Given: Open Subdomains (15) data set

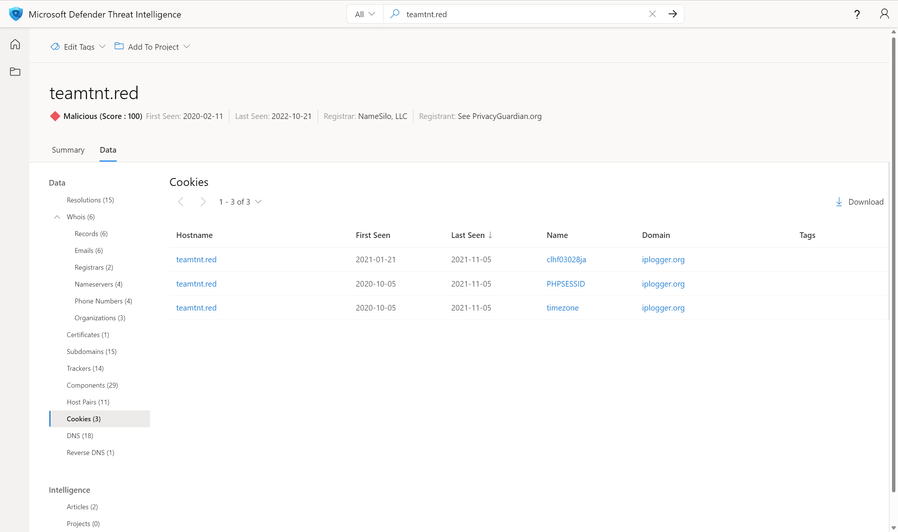Looking at the screenshot, I should pyautogui.click(x=92, y=352).
